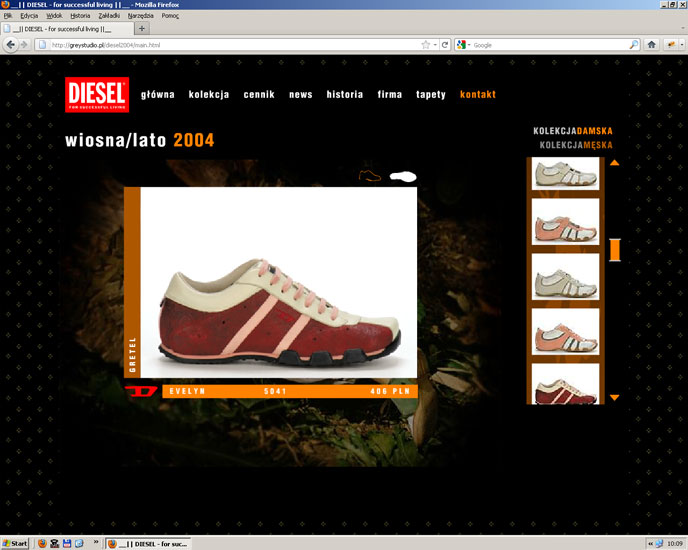The height and width of the screenshot is (550, 688).
Task: Click the floppy disk Quick Launch icon
Action: [x=67, y=543]
